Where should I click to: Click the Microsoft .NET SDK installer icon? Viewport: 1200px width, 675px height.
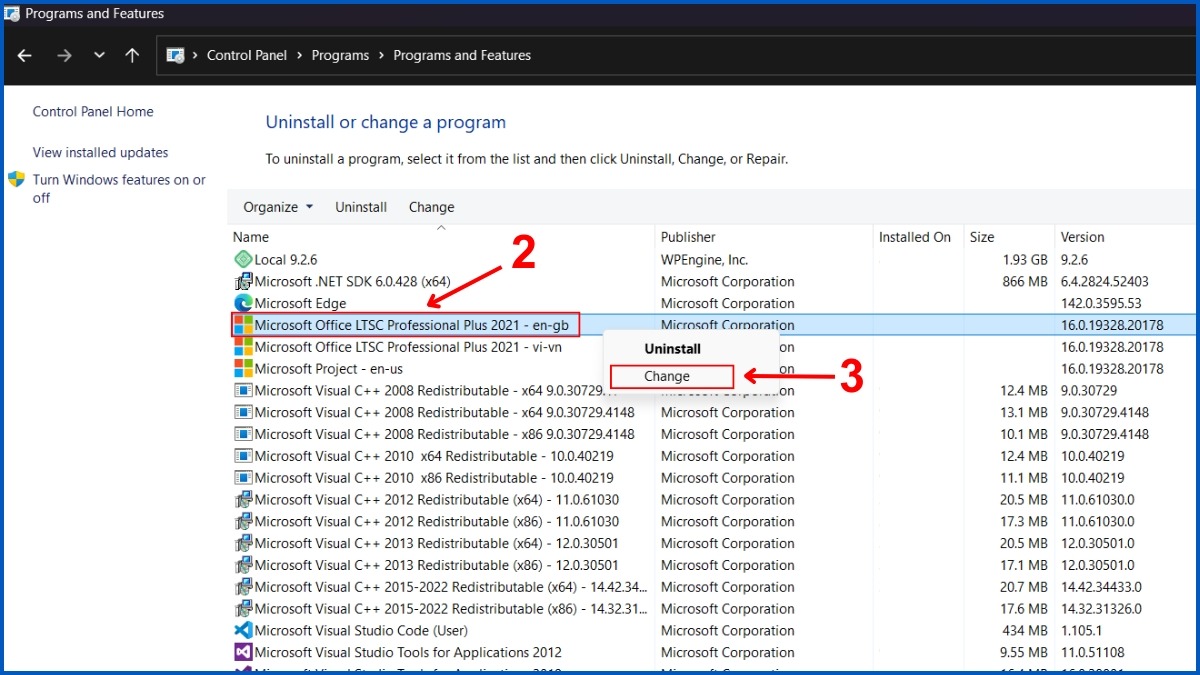point(243,282)
